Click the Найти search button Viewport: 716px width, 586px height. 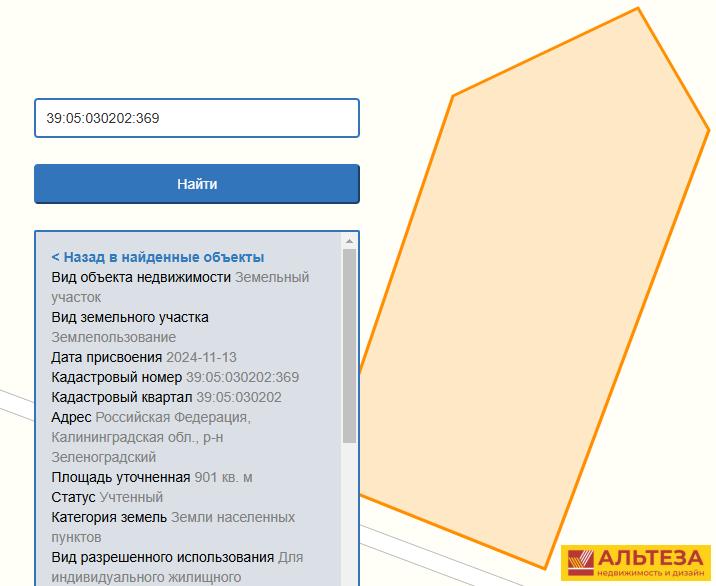(197, 184)
